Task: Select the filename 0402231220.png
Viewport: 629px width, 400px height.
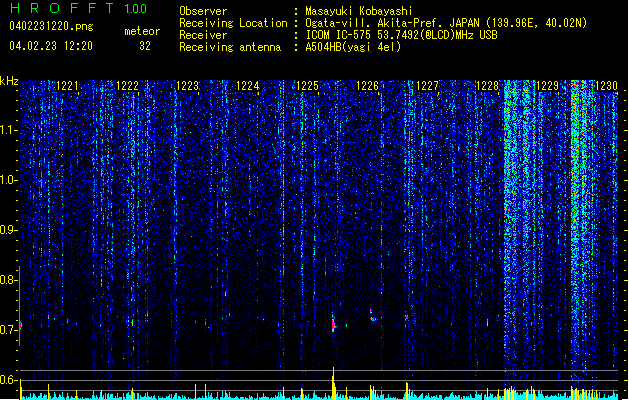Action: (x=51, y=26)
